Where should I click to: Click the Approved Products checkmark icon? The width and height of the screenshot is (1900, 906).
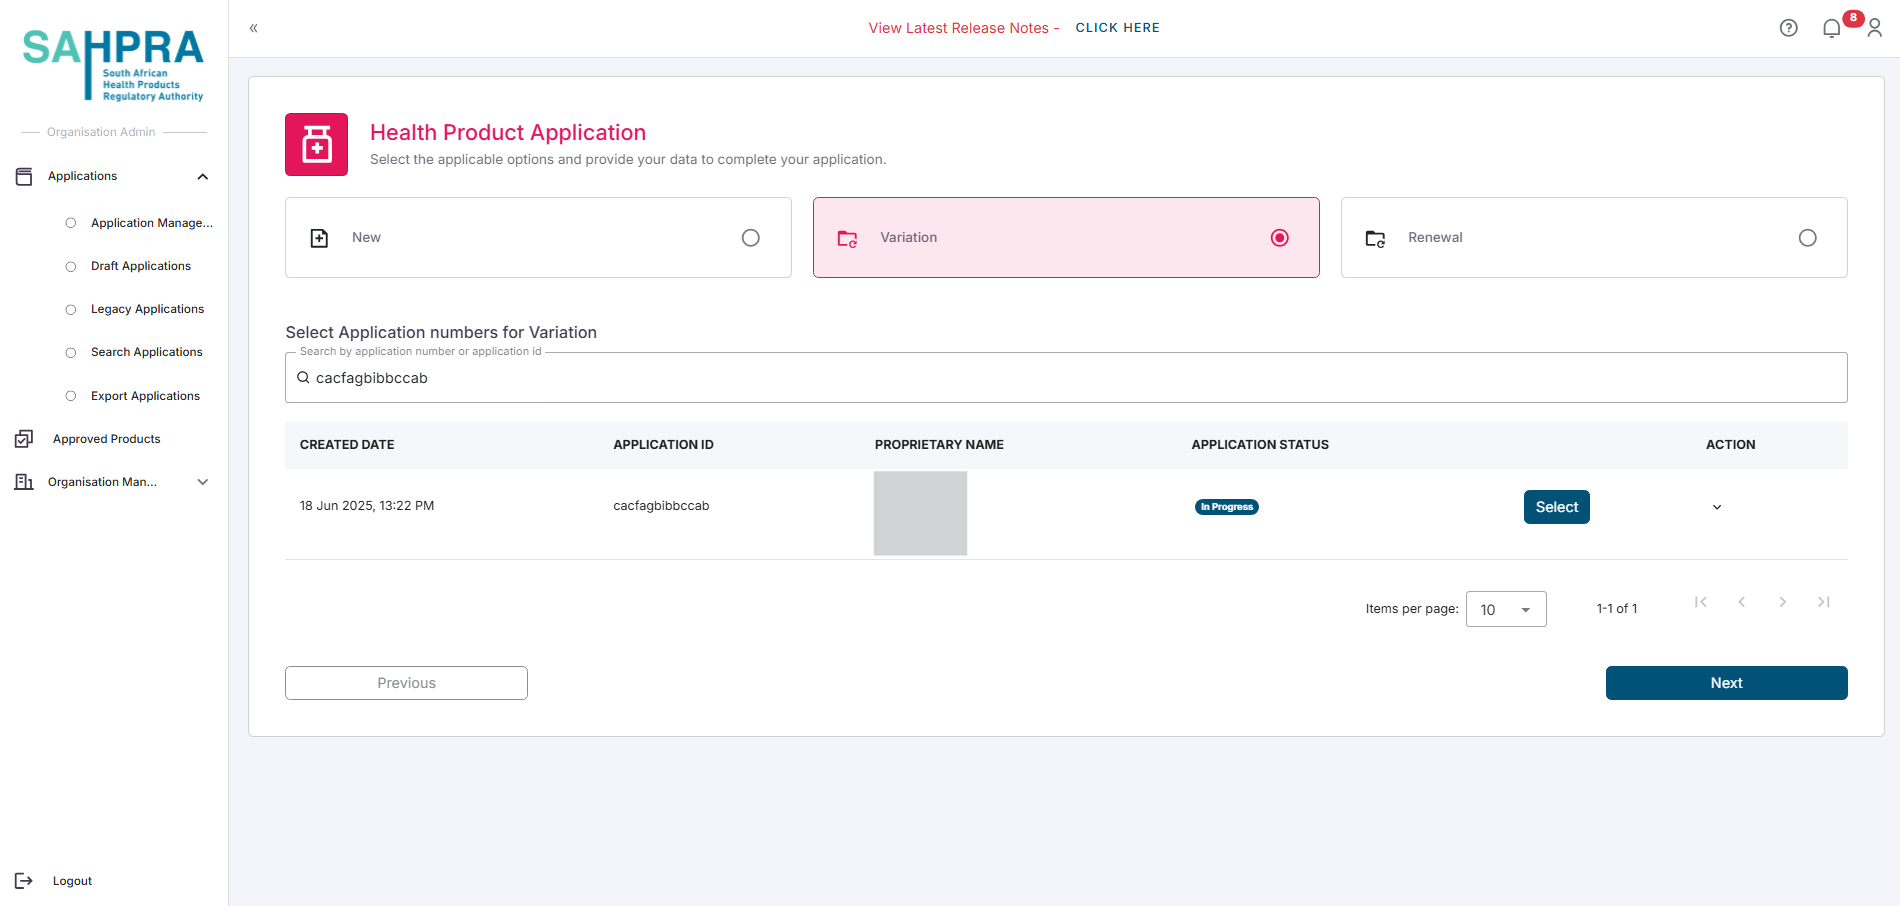click(24, 439)
